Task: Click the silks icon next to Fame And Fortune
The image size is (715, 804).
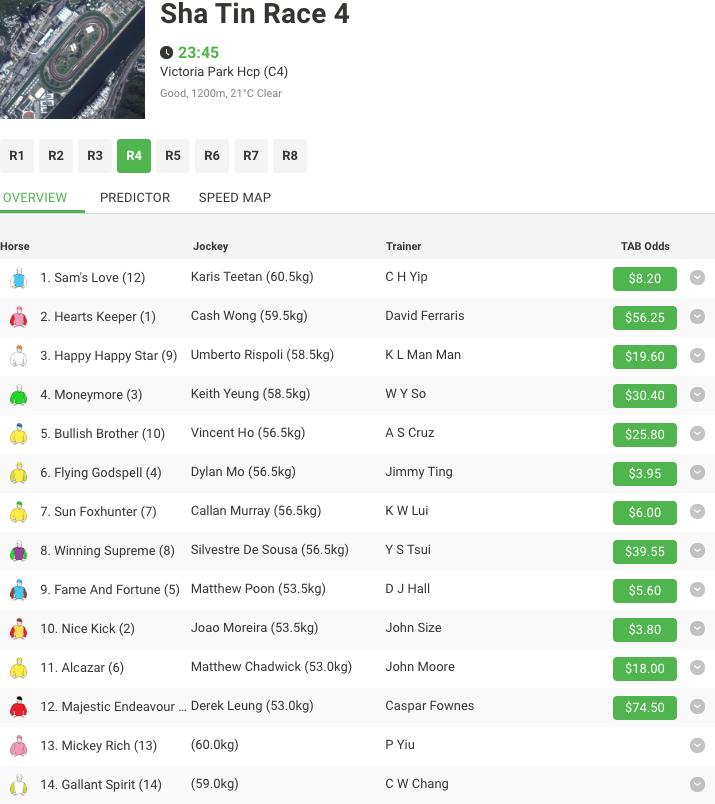Action: click(x=18, y=590)
